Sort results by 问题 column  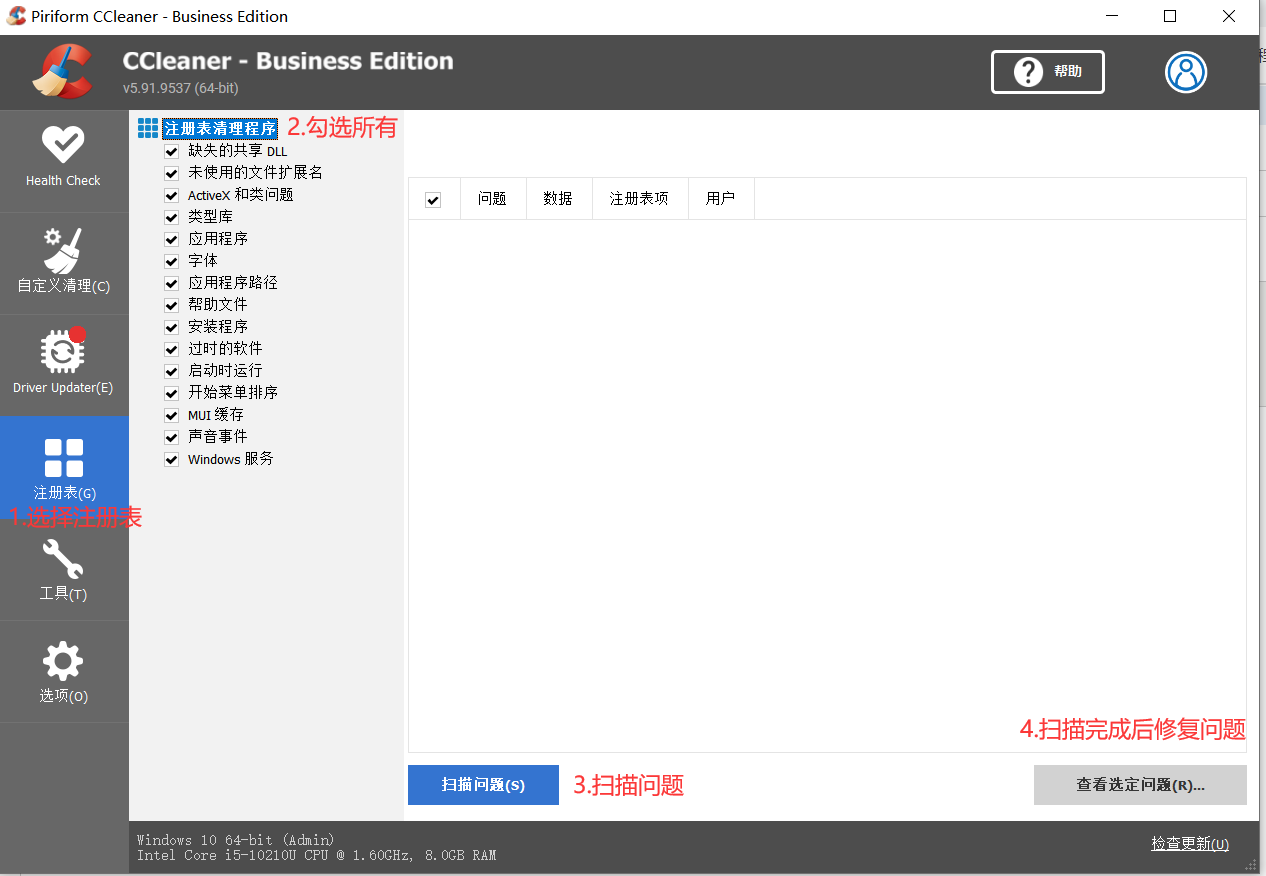492,198
